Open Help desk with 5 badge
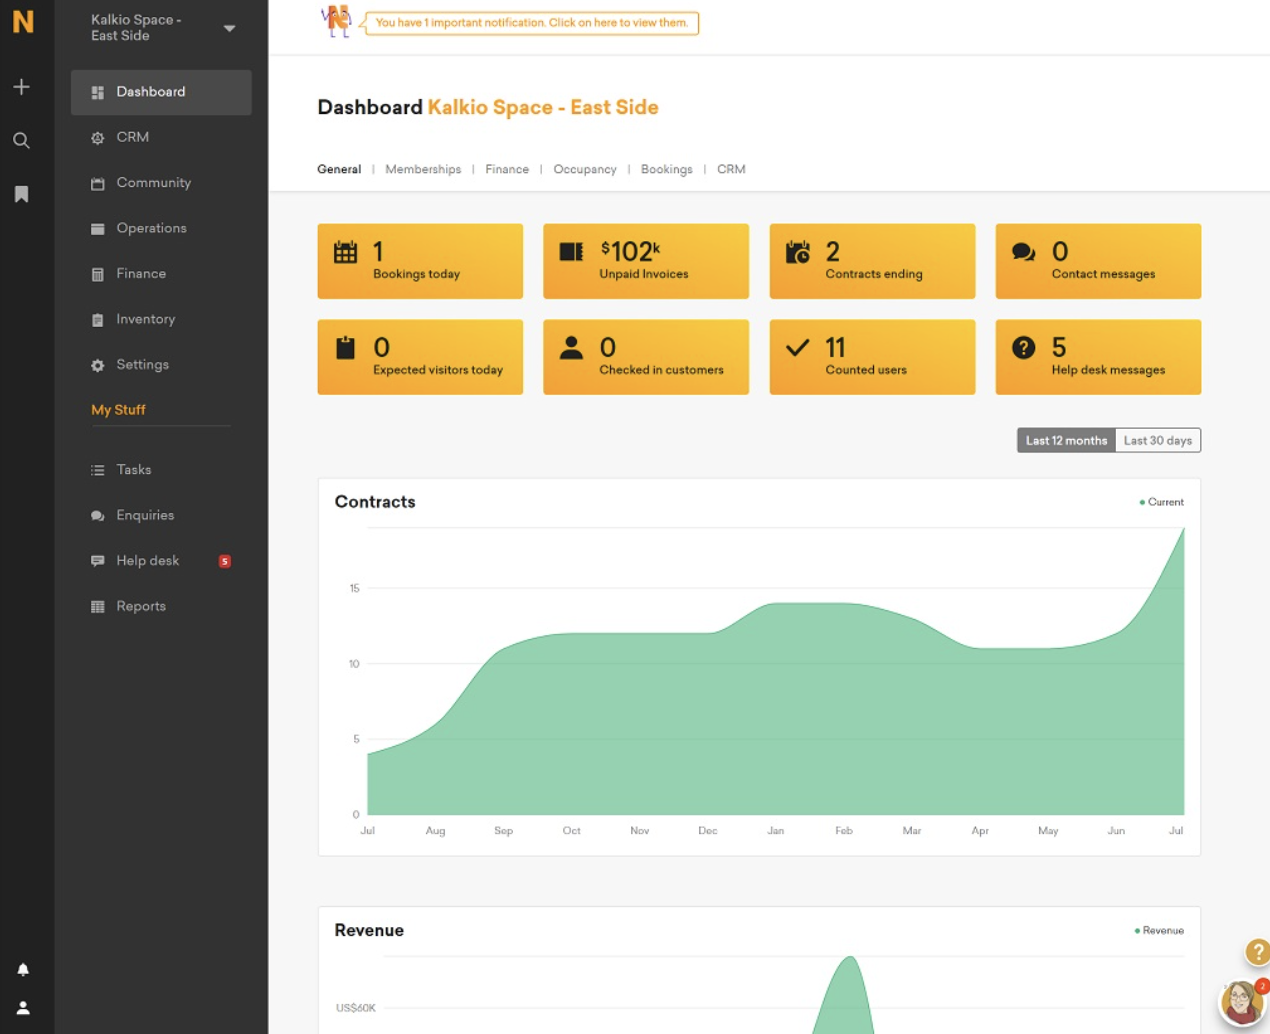 pos(147,560)
